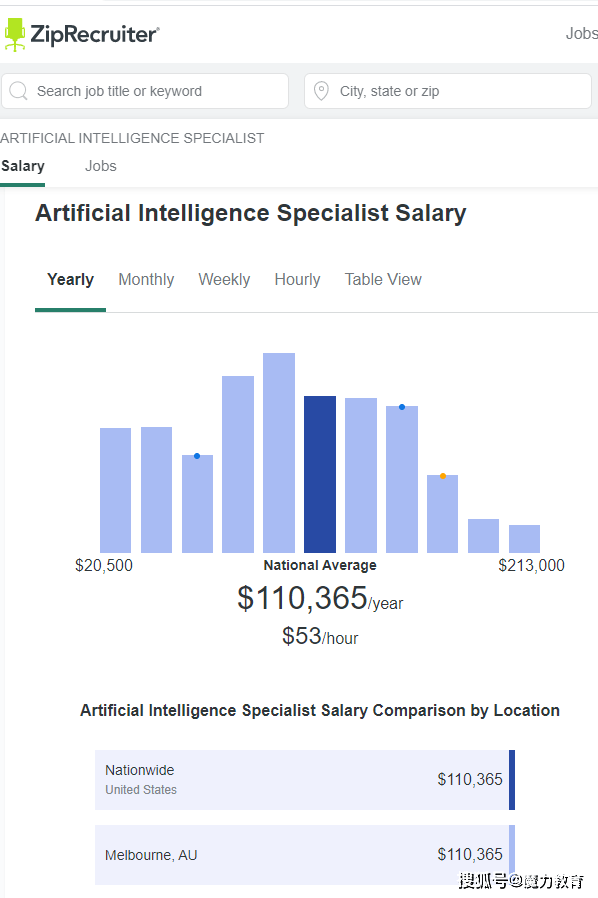The image size is (598, 898).
Task: Select the Nationwide United States row
Action: pyautogui.click(x=305, y=779)
